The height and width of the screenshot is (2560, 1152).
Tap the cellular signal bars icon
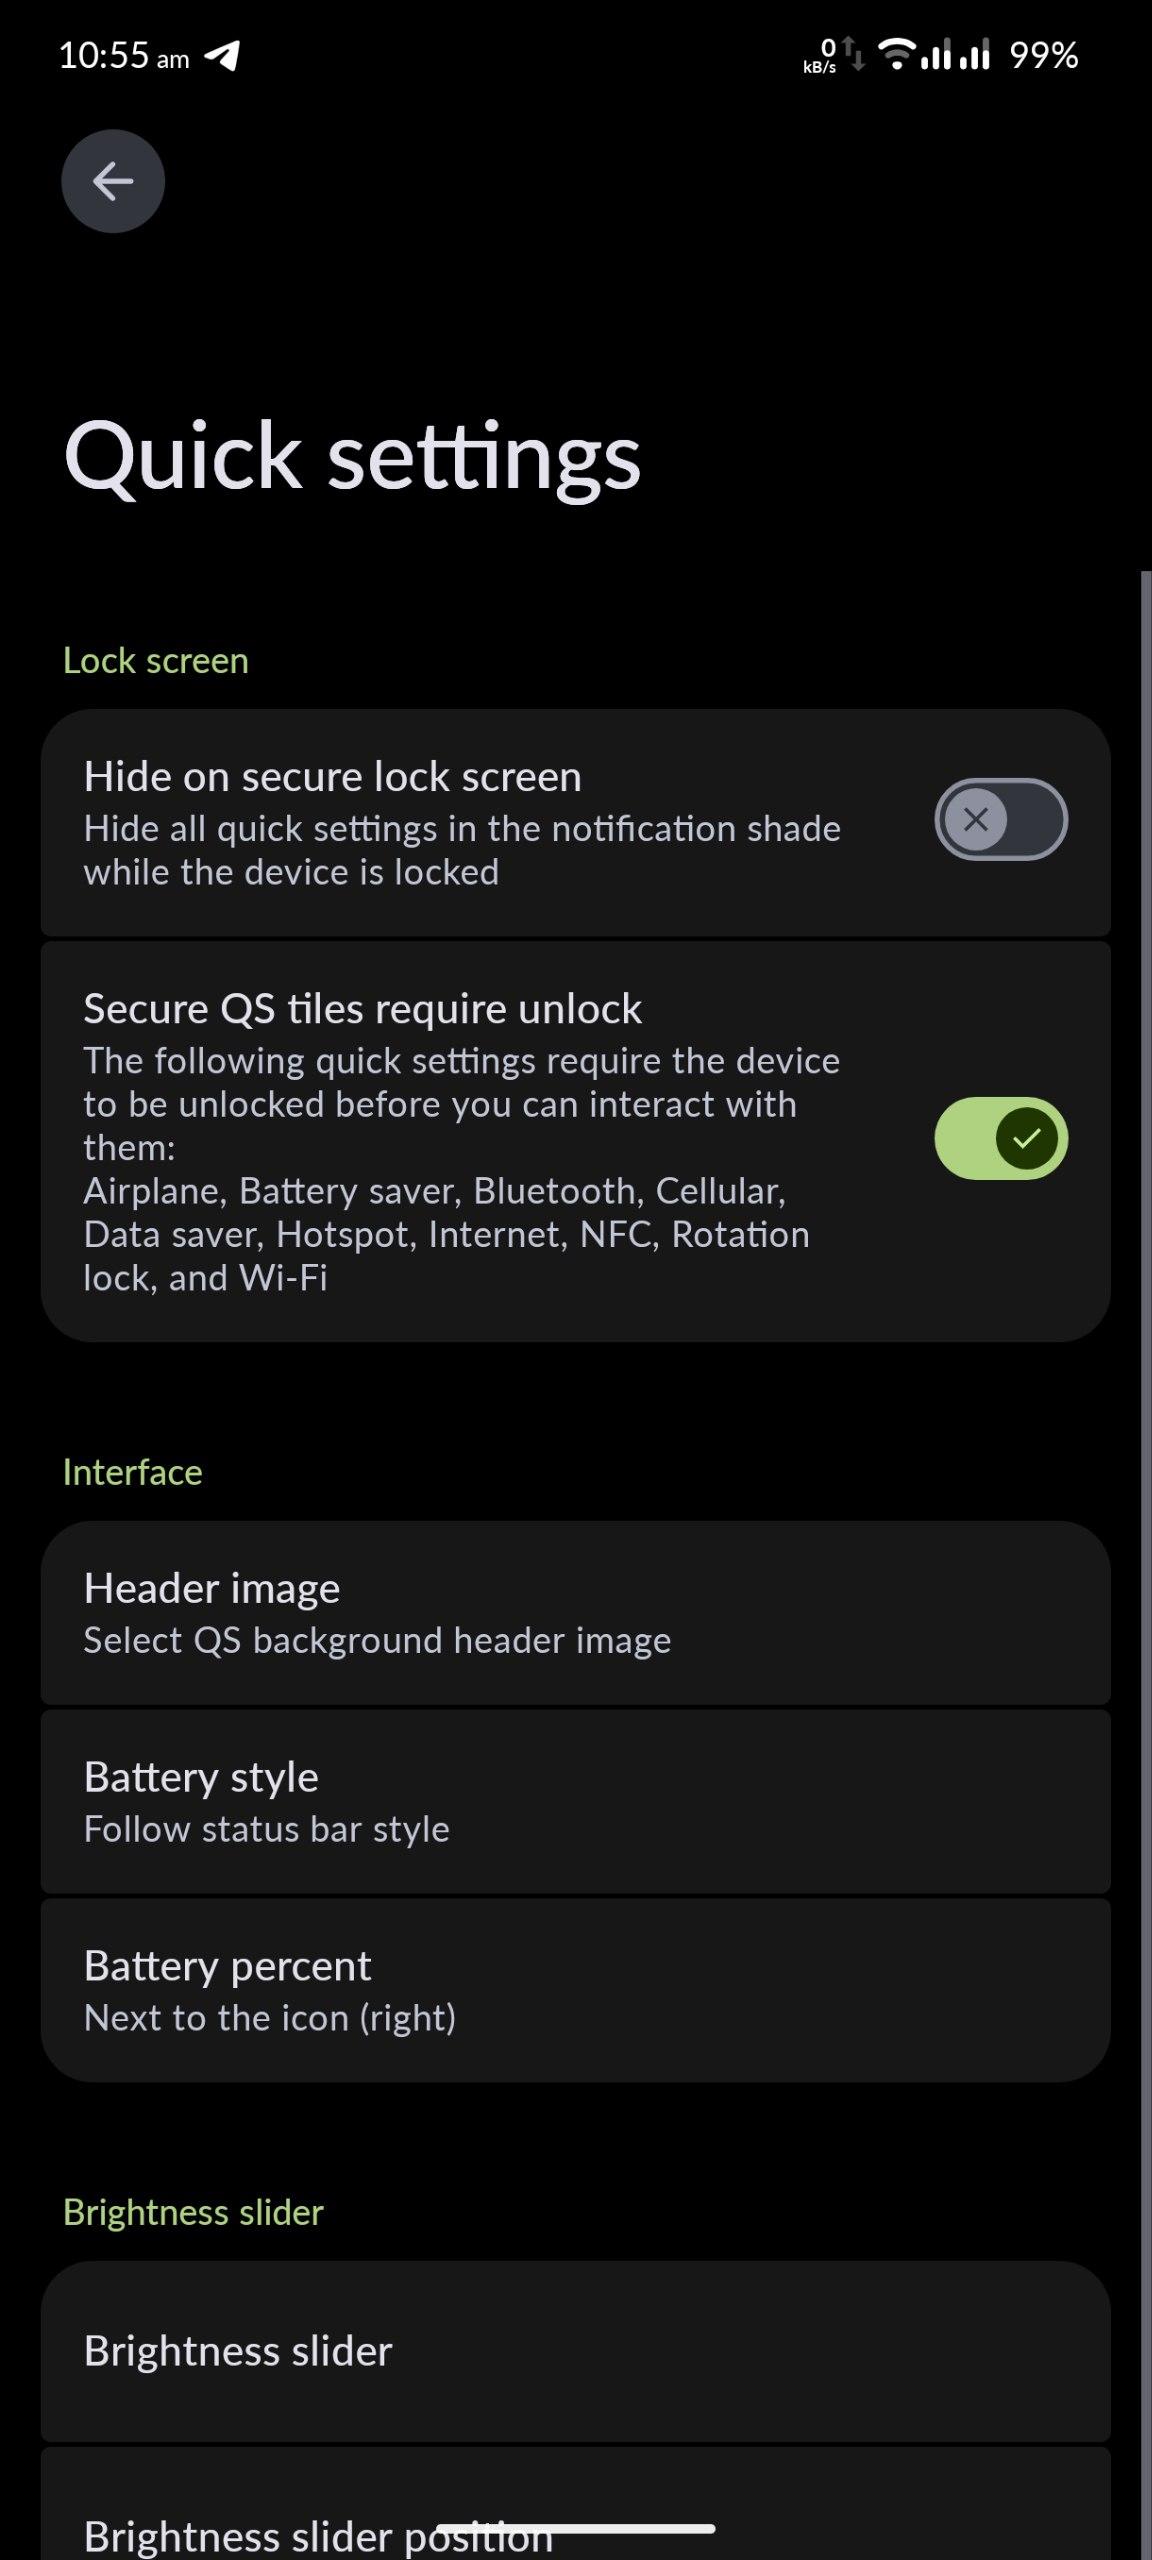pos(955,54)
